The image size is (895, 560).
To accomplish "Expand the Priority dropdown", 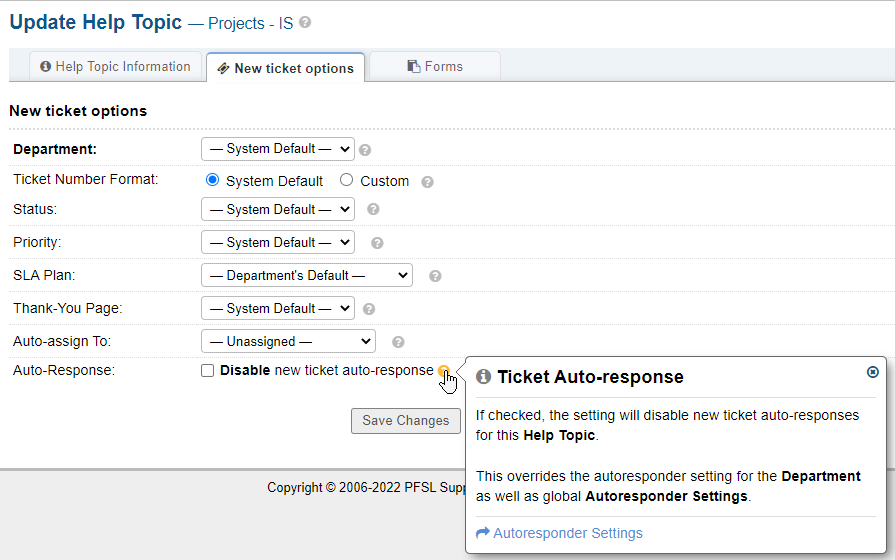I will tap(277, 242).
